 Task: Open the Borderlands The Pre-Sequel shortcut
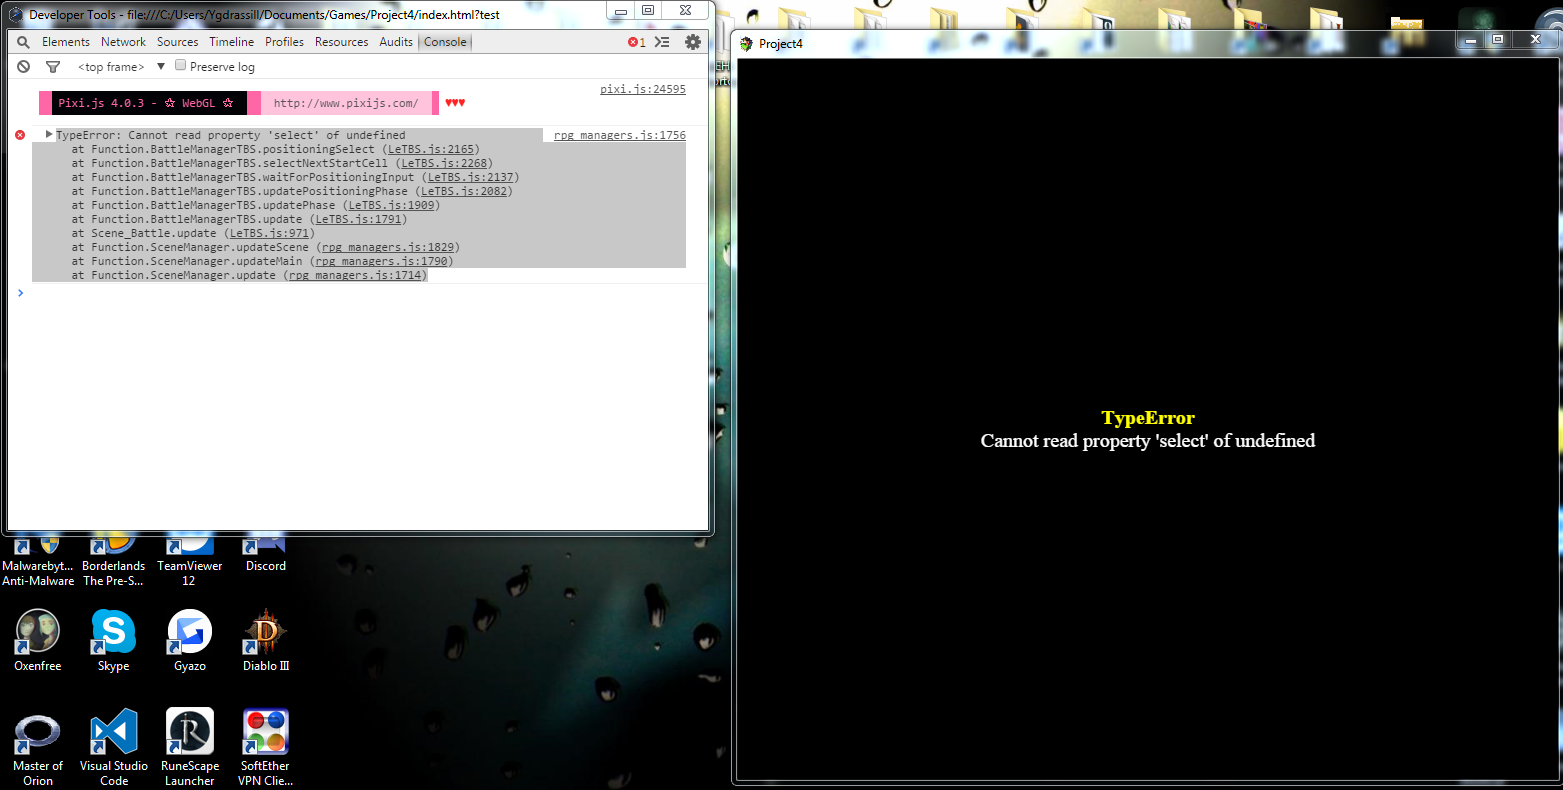coord(114,561)
